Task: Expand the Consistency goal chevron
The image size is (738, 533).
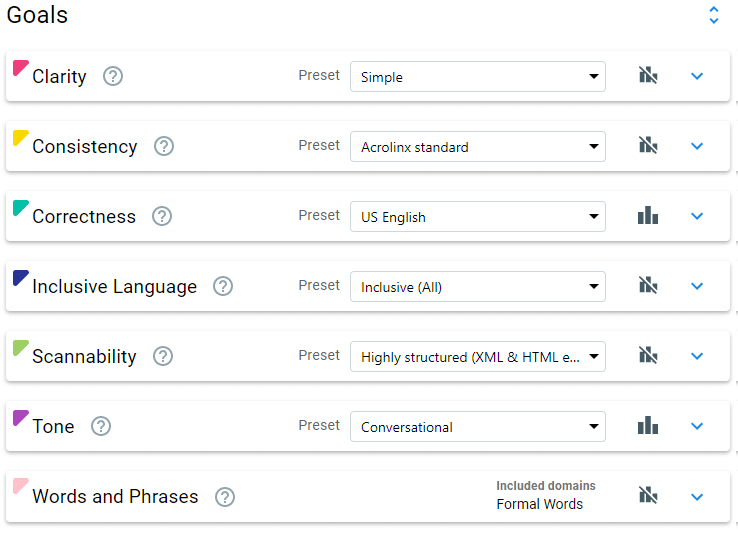Action: click(697, 146)
